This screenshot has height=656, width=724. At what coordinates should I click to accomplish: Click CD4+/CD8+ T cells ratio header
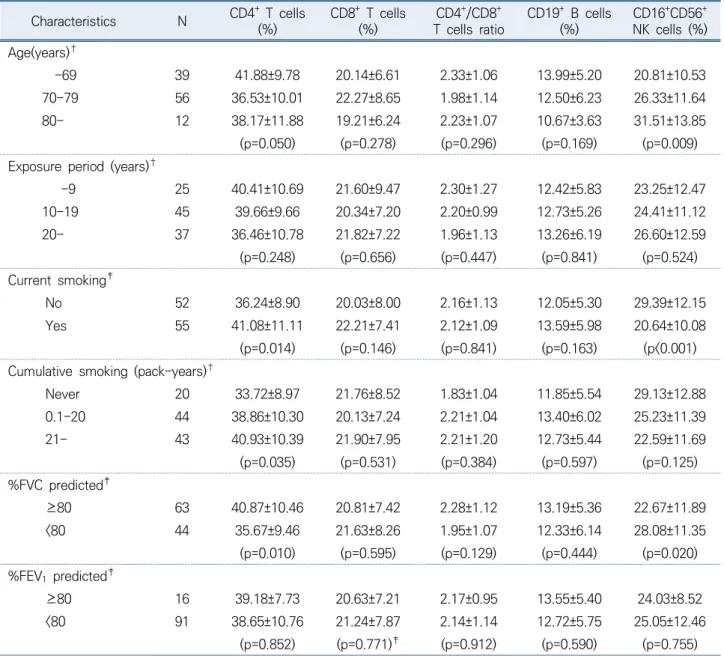(x=469, y=21)
